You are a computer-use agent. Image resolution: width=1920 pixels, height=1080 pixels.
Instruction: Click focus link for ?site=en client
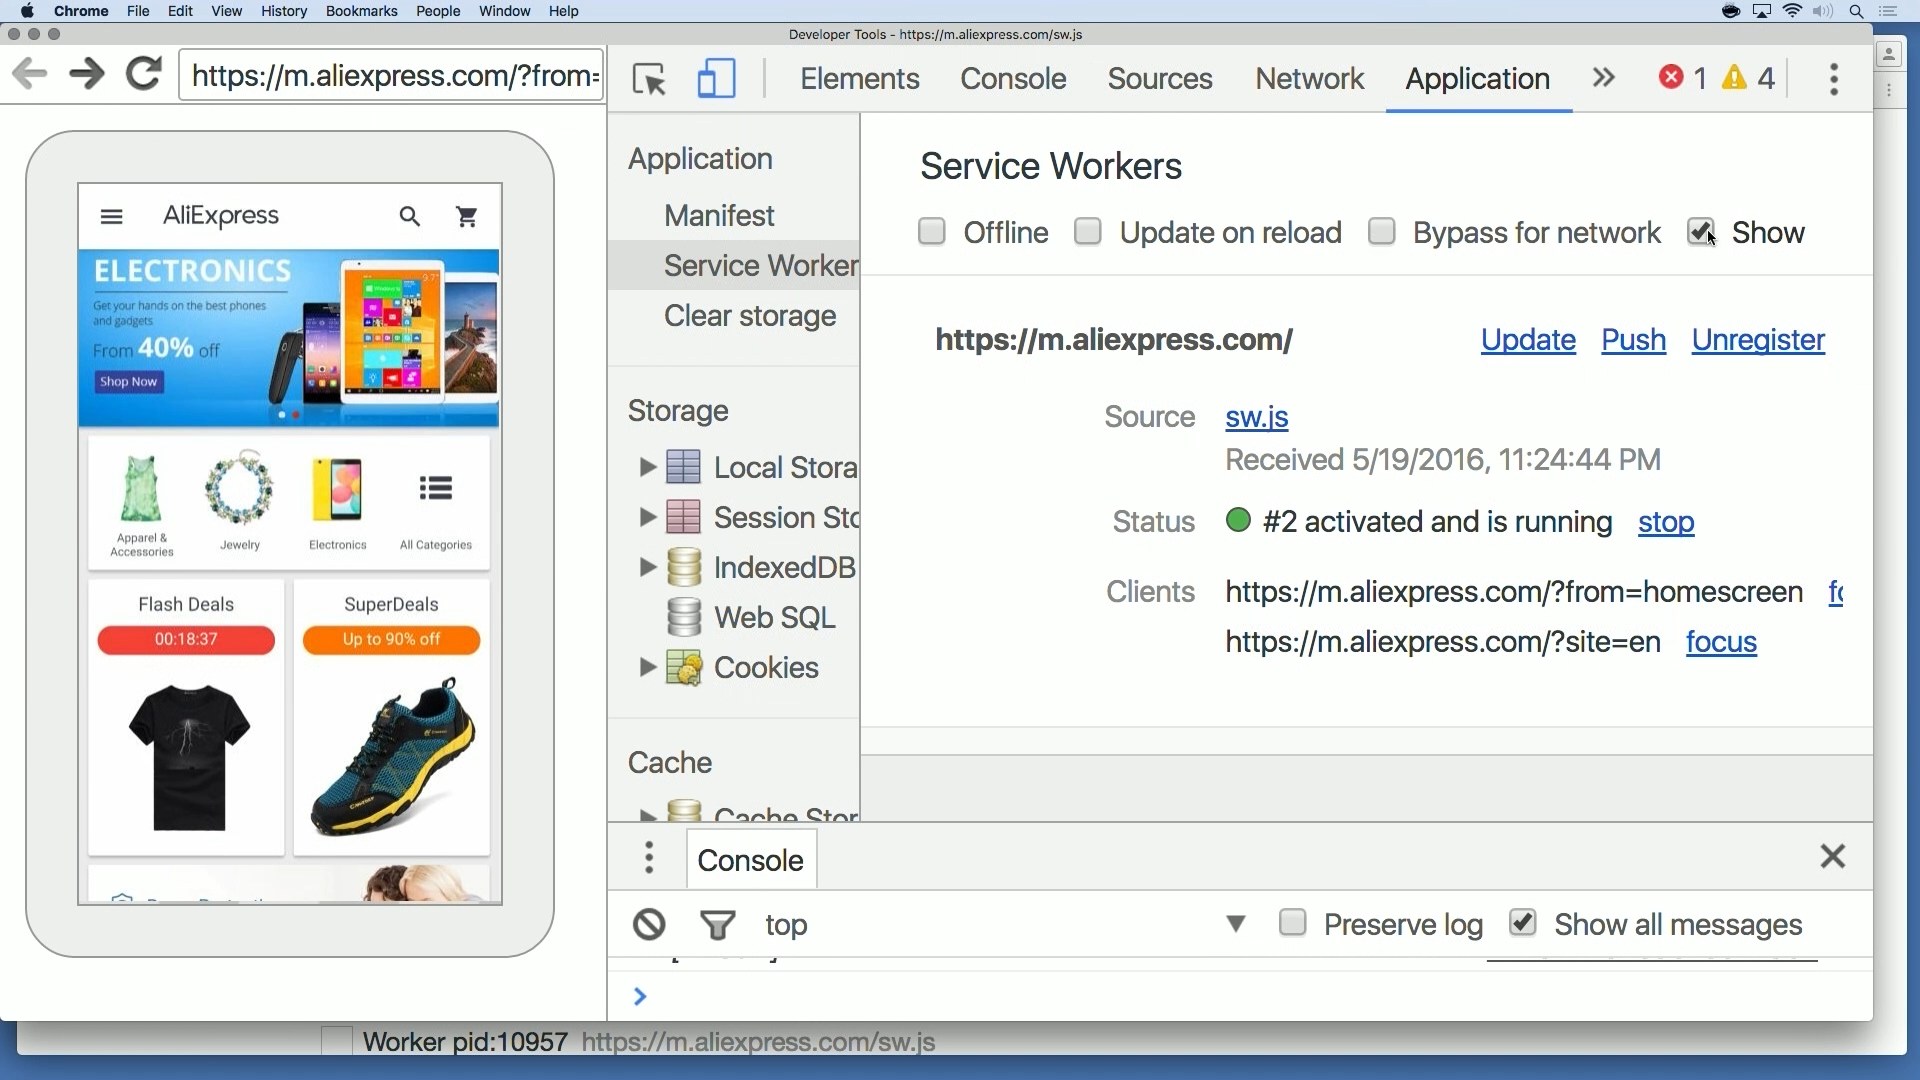pyautogui.click(x=1721, y=642)
